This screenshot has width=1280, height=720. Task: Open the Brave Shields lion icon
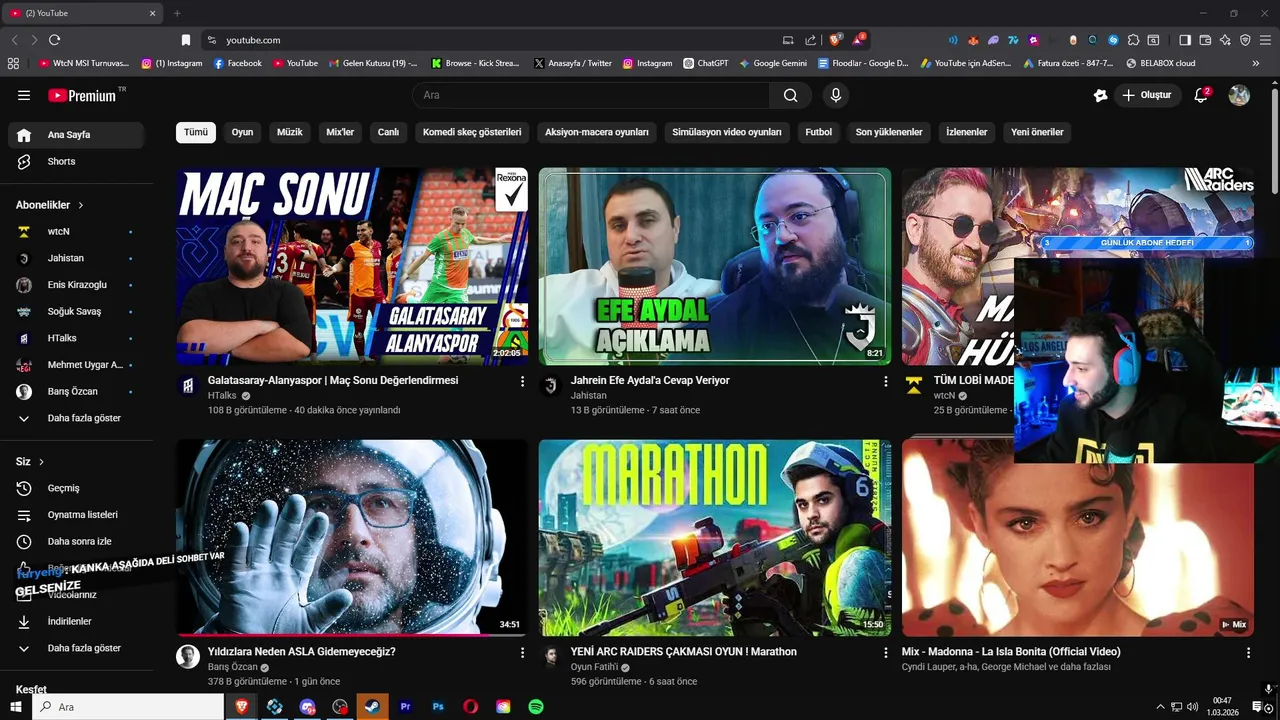click(x=835, y=40)
